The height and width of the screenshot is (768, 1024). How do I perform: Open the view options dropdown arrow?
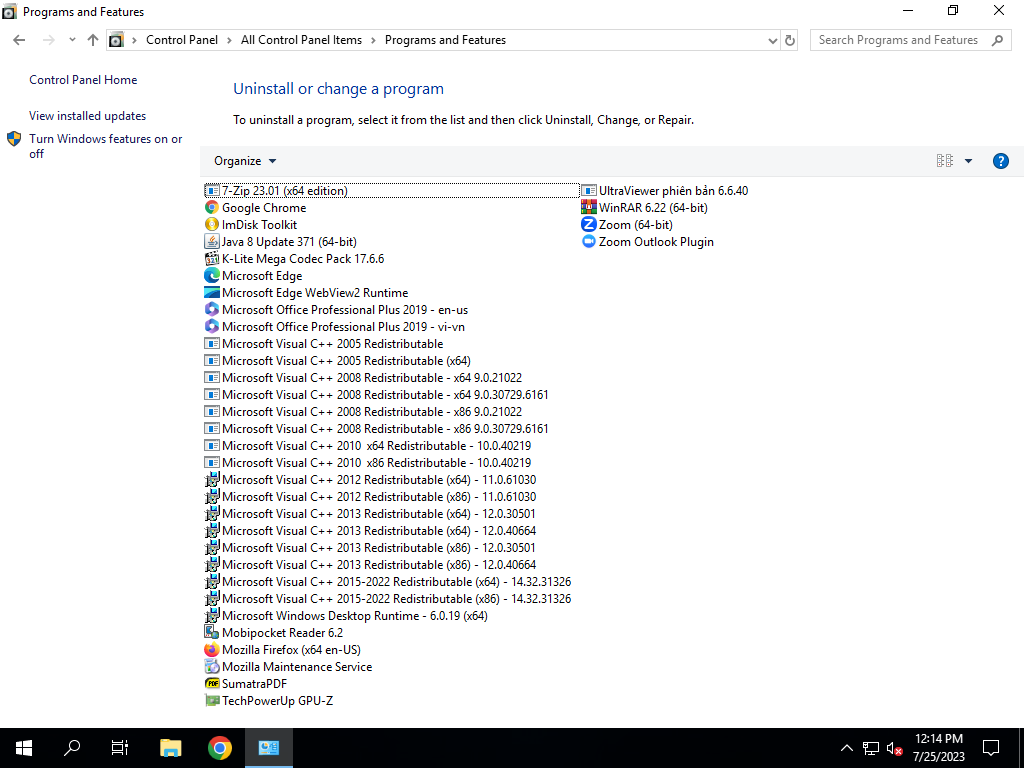(x=968, y=161)
